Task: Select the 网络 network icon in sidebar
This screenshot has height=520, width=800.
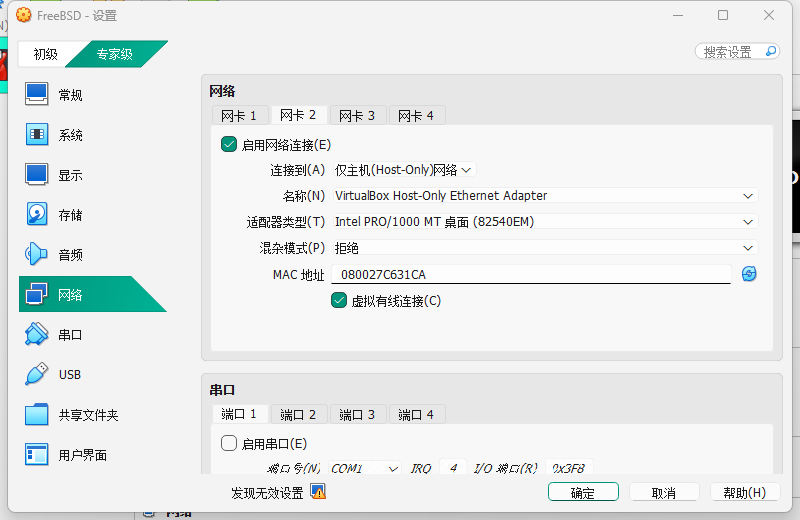Action: [37, 294]
